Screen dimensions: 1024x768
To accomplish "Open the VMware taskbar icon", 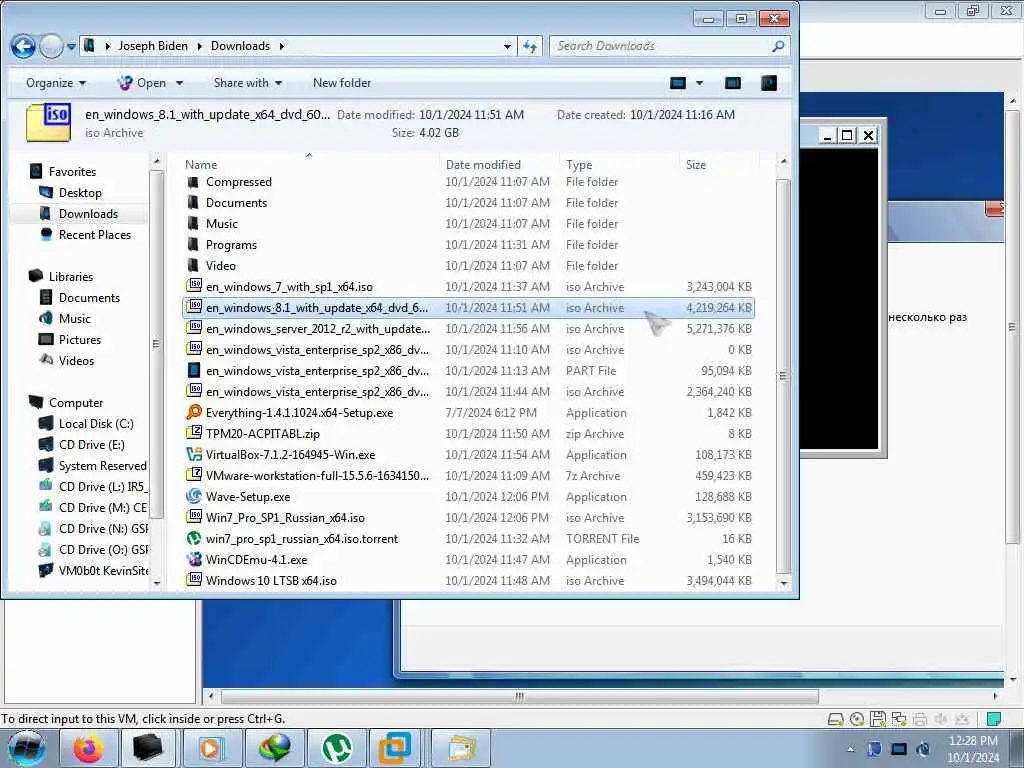I will [x=395, y=748].
